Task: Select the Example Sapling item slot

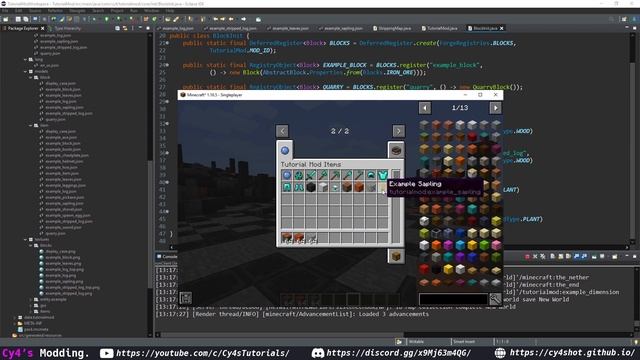Action: tap(383, 187)
